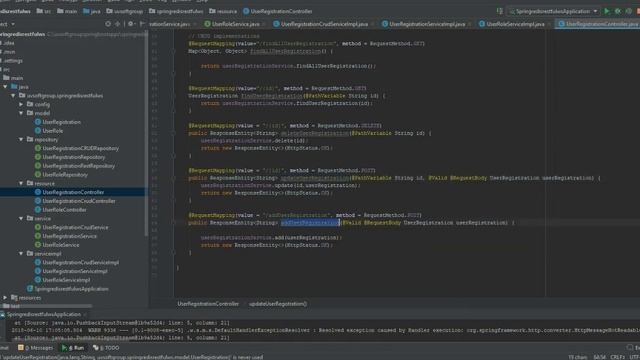Select UserRegistrationController in project tree
This screenshot has width=640, height=360.
point(73,192)
